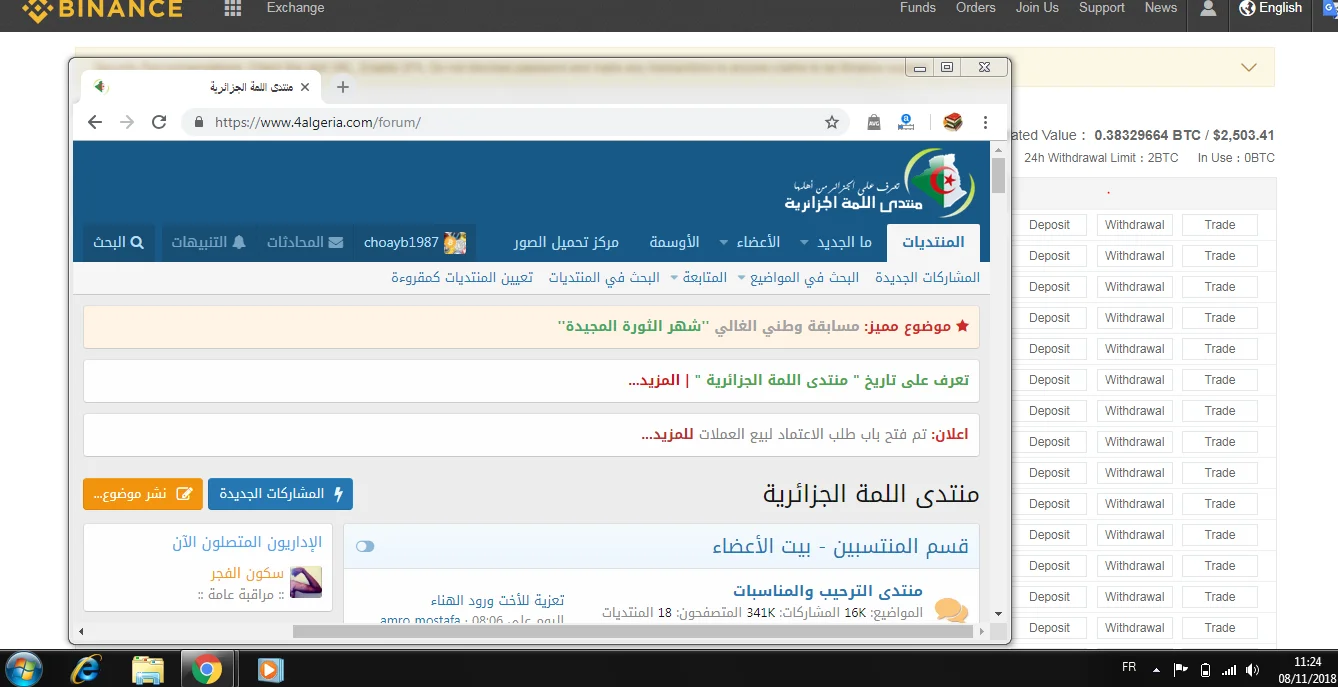The height and width of the screenshot is (687, 1338).
Task: Open Chrome's three-dot menu
Action: [985, 122]
